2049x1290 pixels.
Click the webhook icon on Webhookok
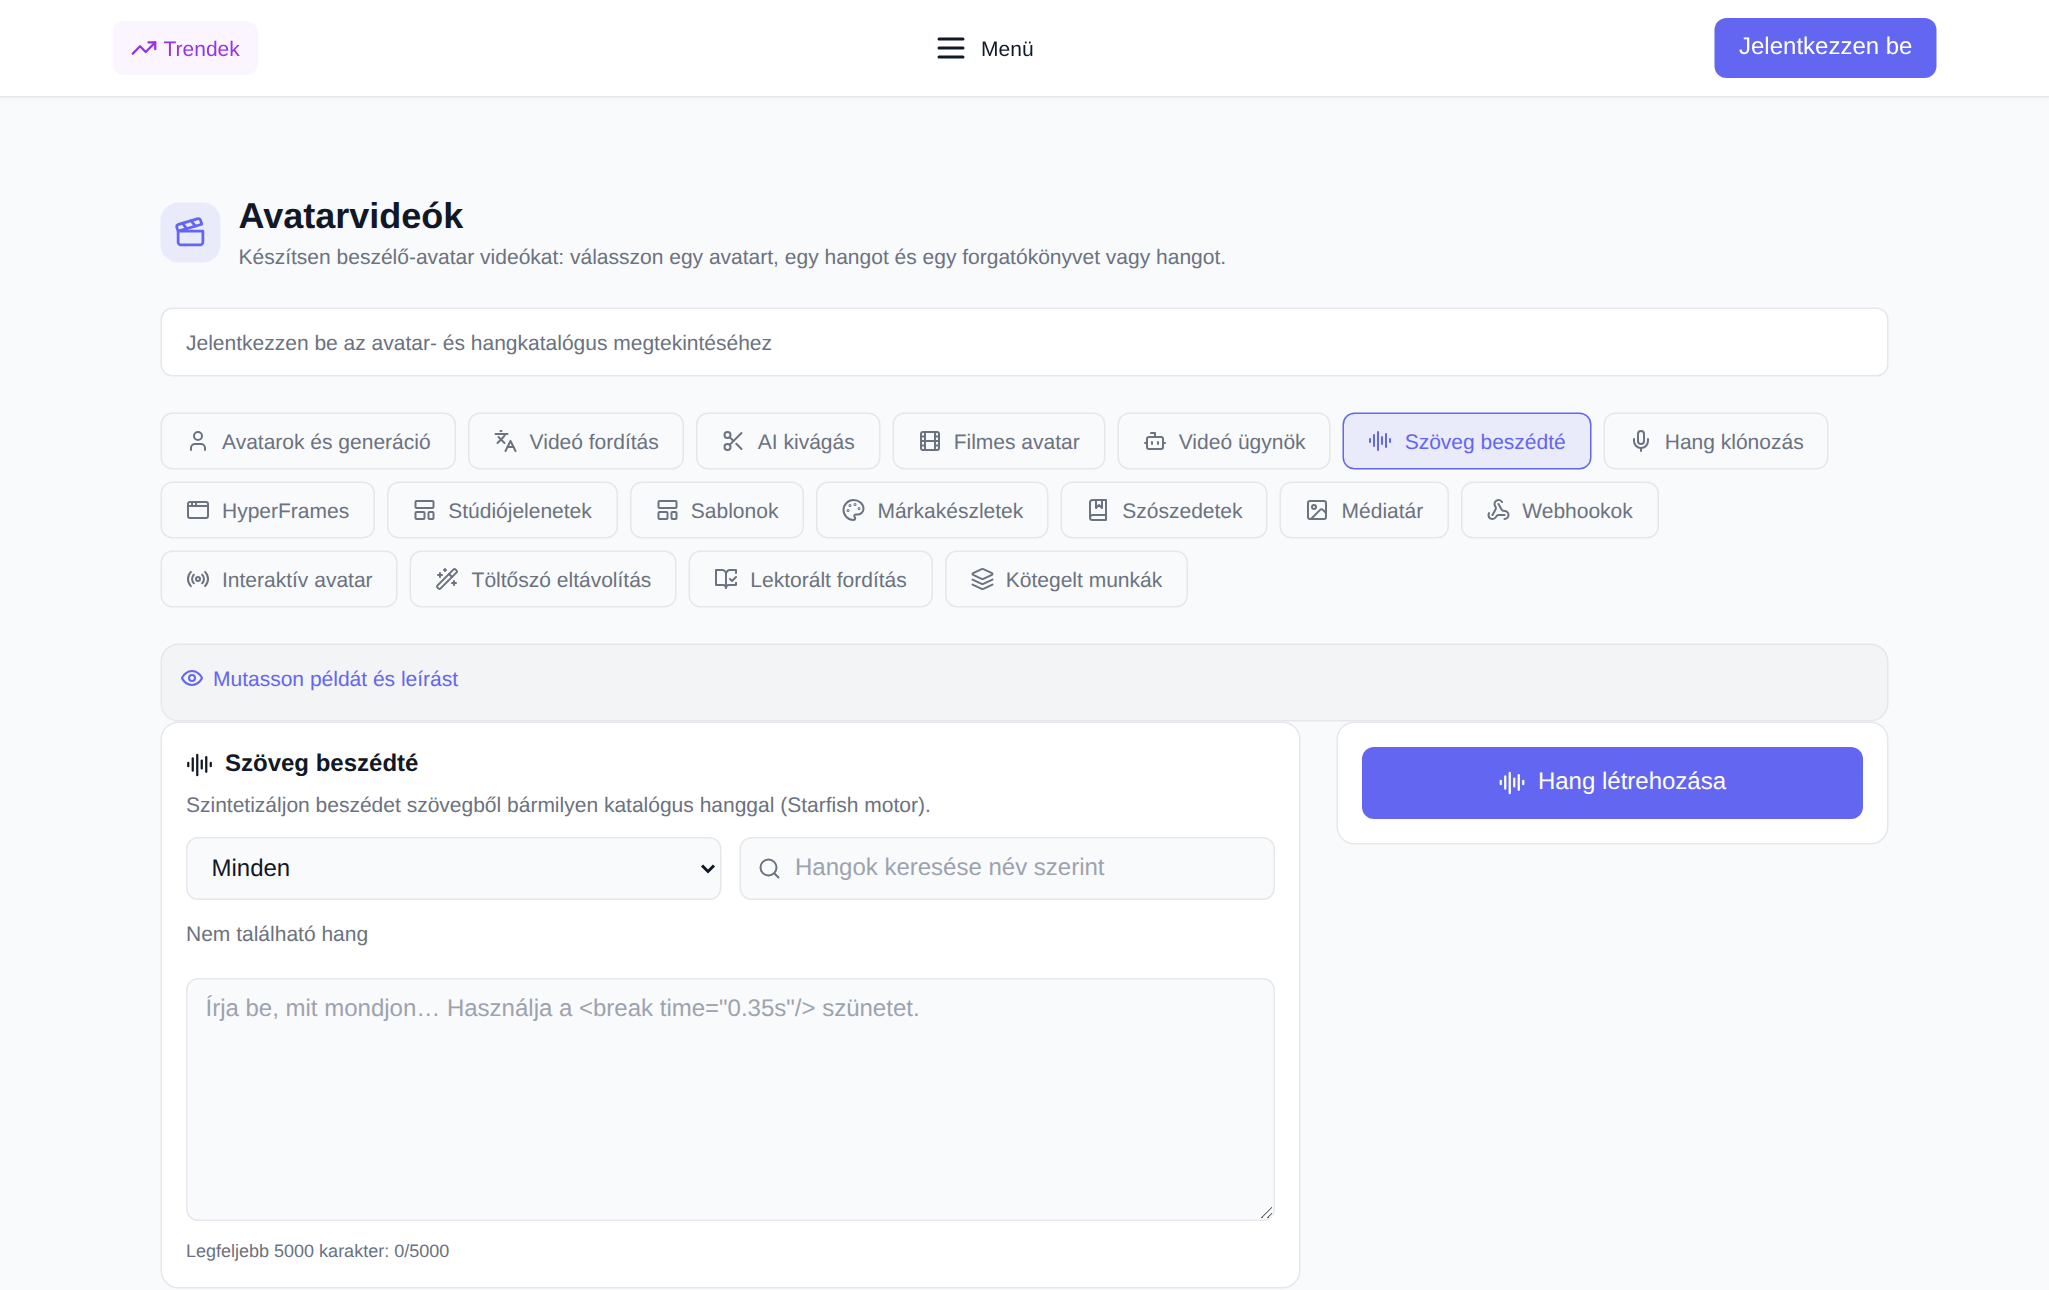coord(1498,510)
